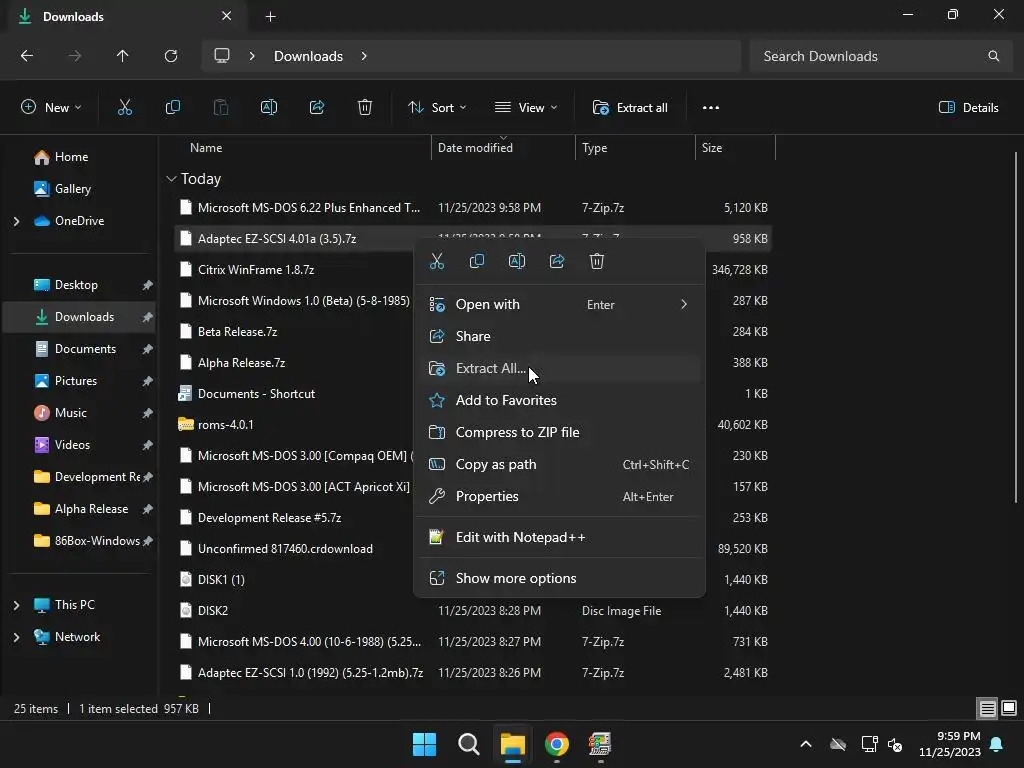Click Rename icon in the context menu
1024x768 pixels.
517,261
